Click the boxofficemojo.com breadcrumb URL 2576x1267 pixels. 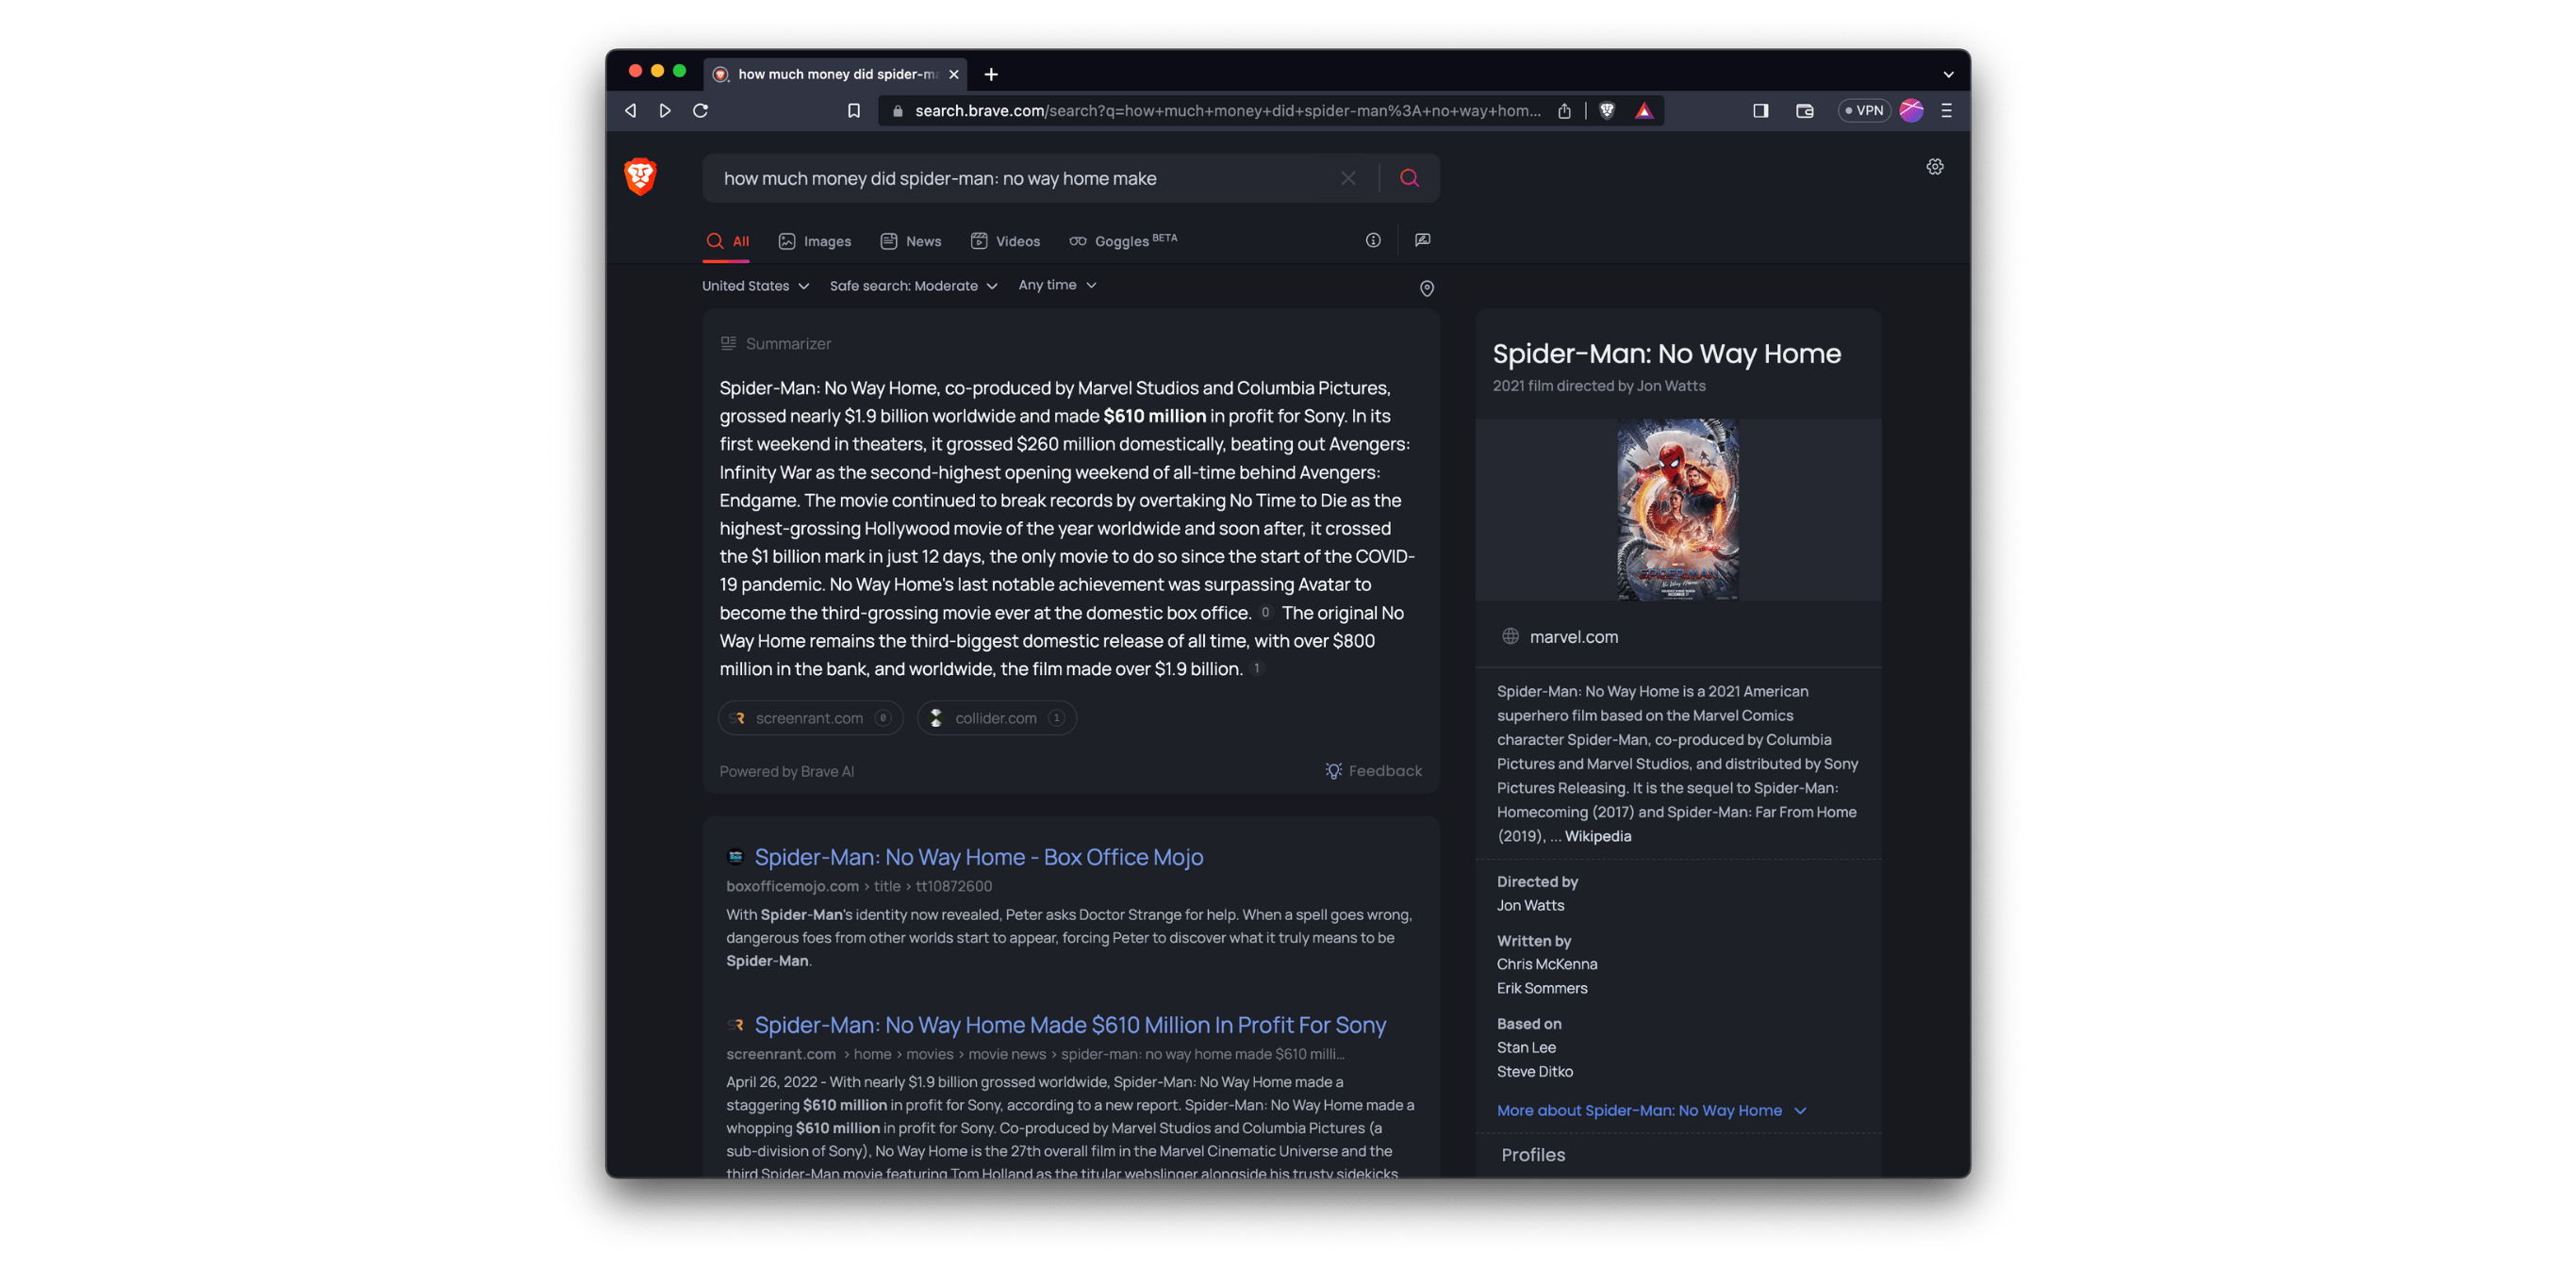(858, 886)
